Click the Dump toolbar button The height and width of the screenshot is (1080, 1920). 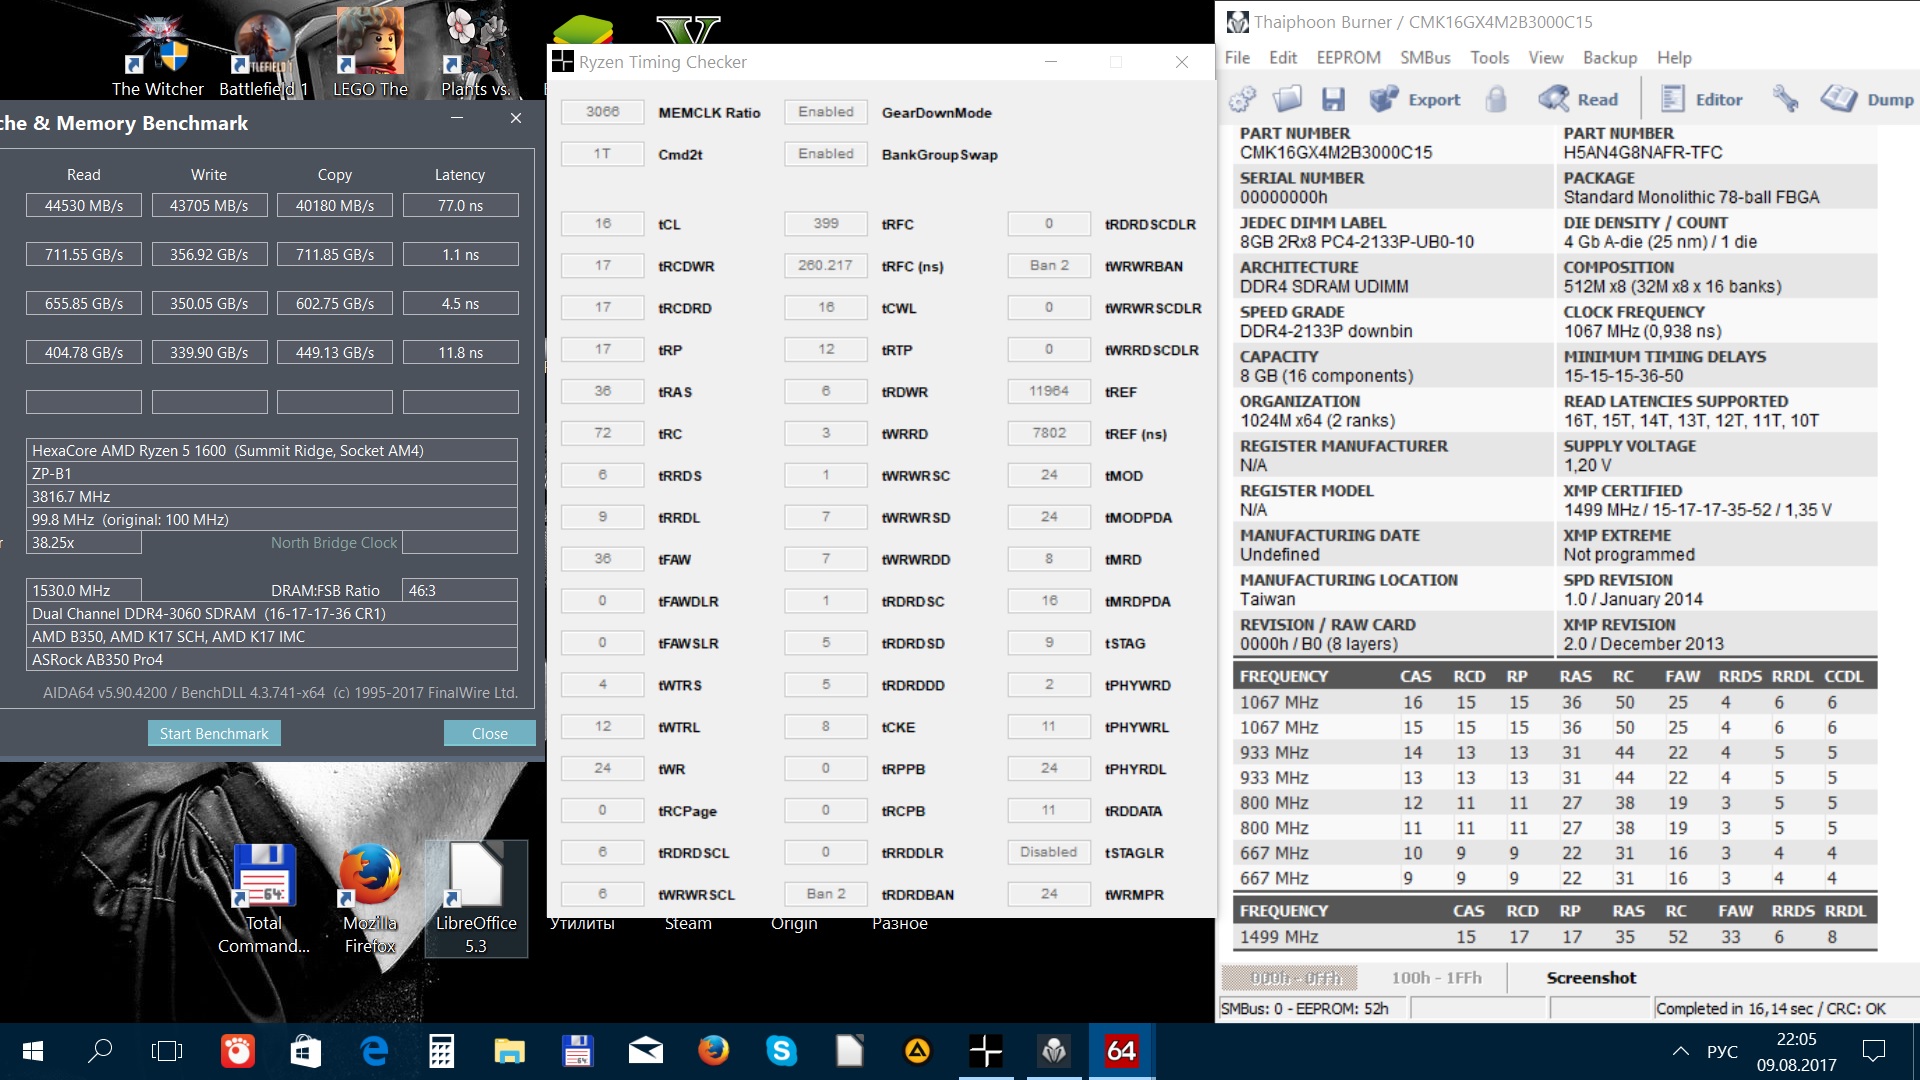click(1867, 99)
